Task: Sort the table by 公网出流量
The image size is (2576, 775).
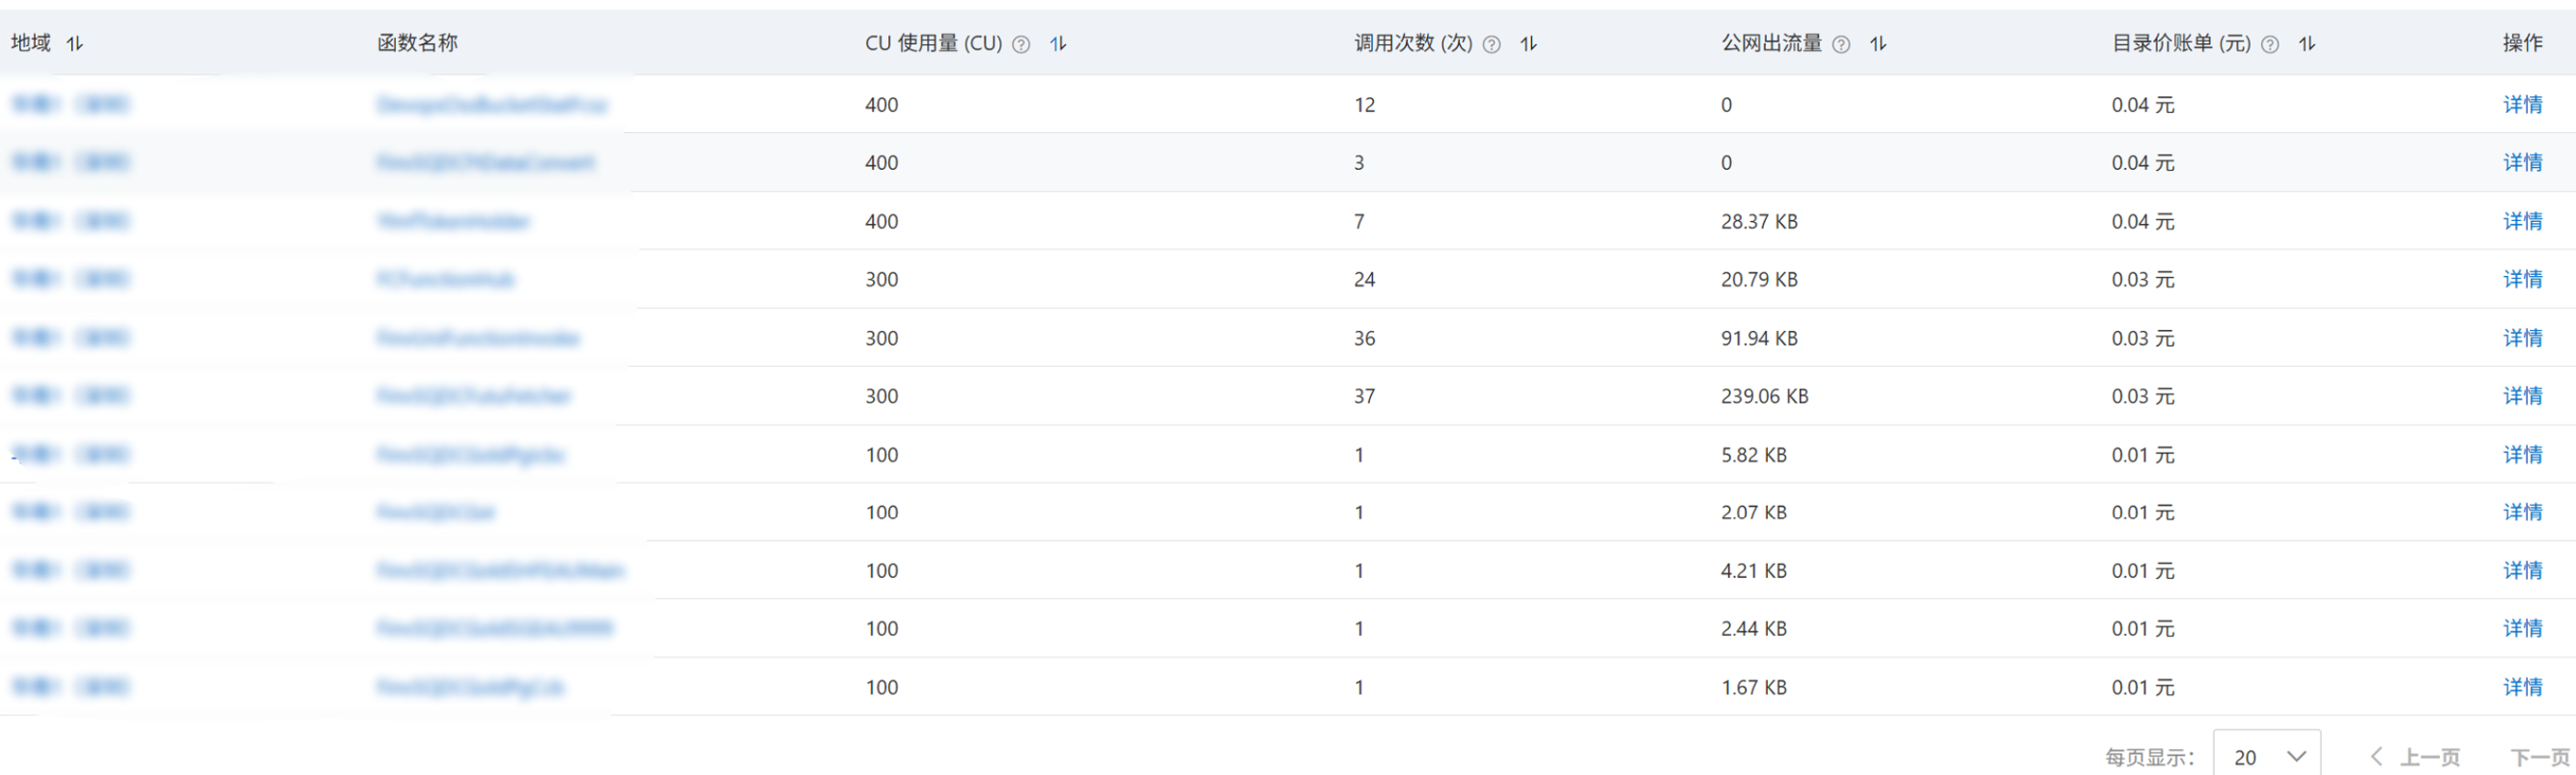Action: (1878, 43)
